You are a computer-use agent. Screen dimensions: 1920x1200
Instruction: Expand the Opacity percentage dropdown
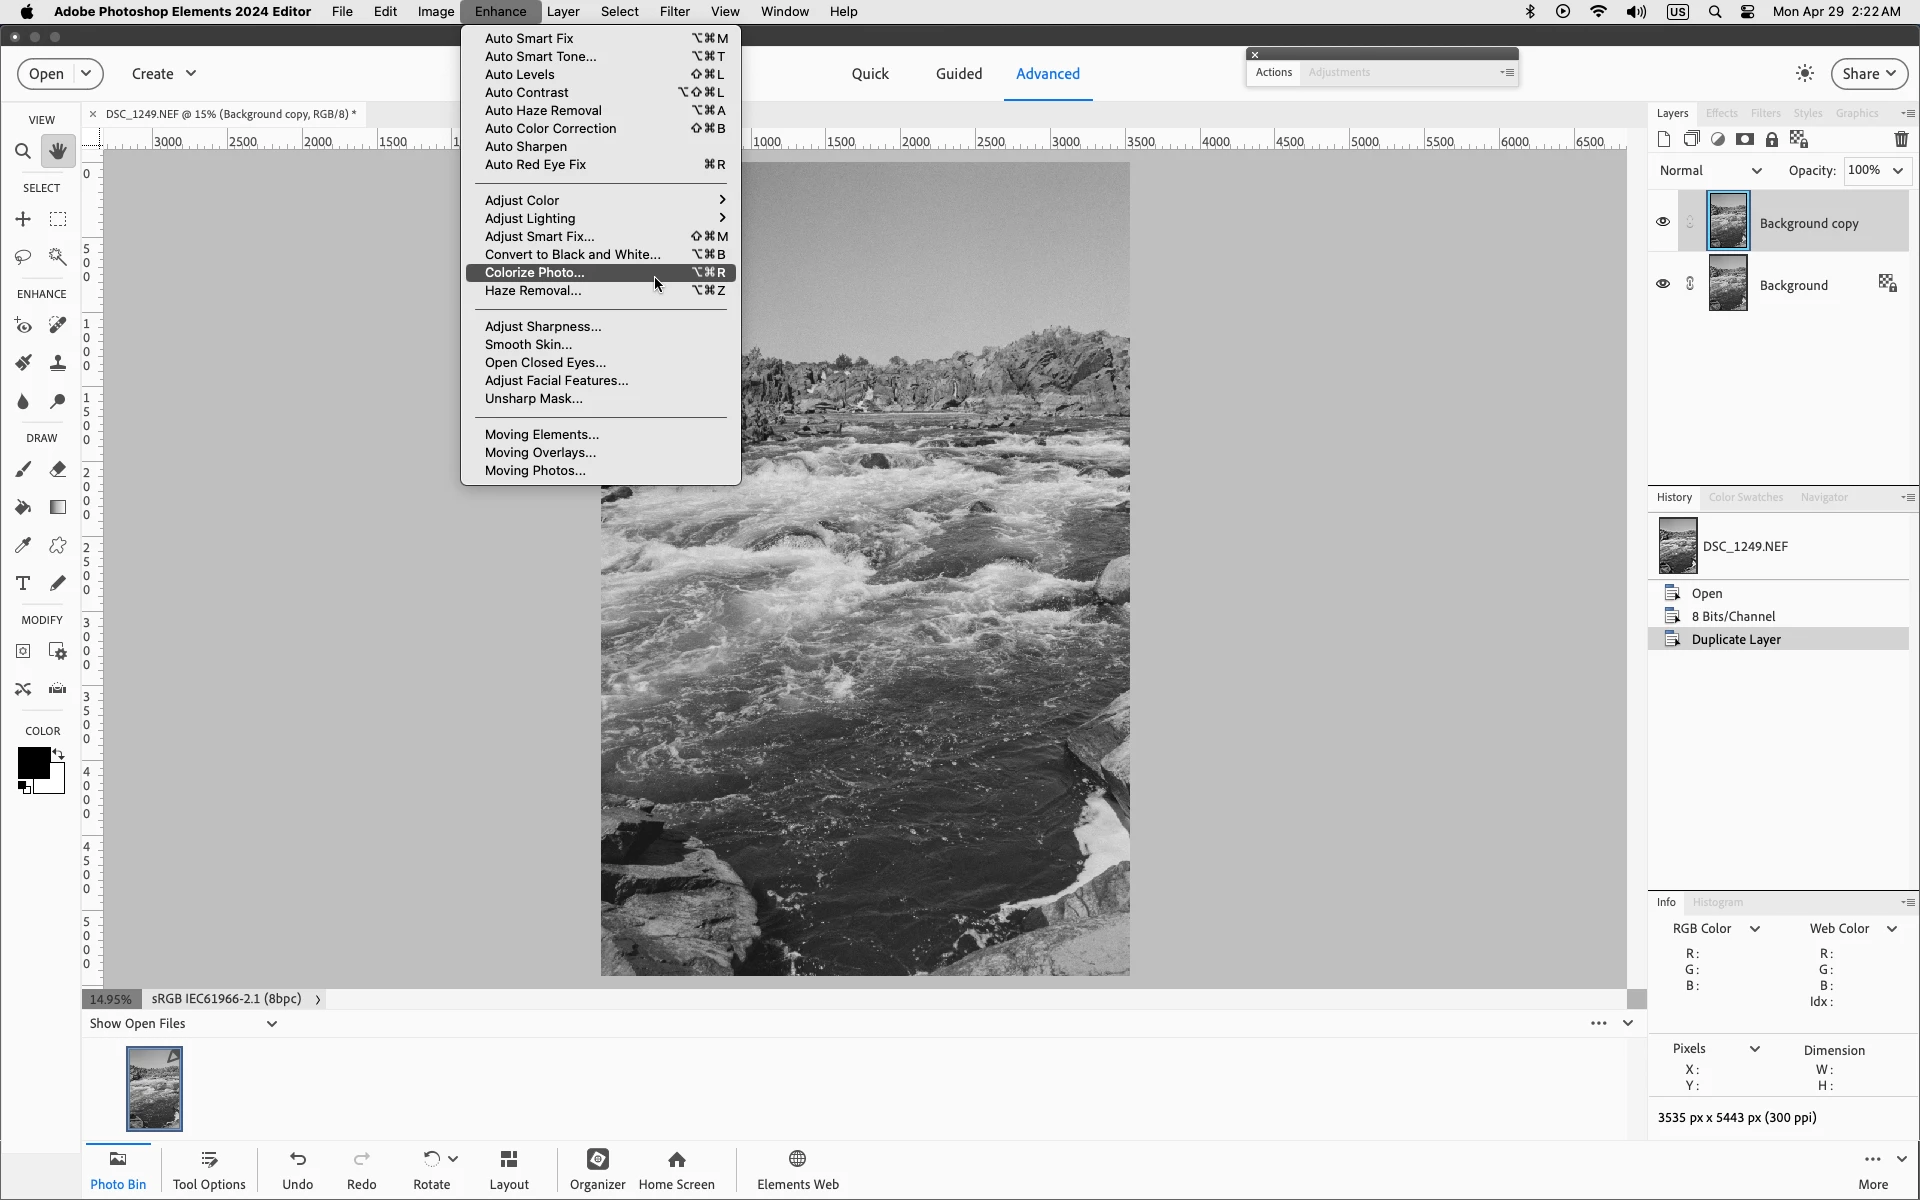point(1897,171)
